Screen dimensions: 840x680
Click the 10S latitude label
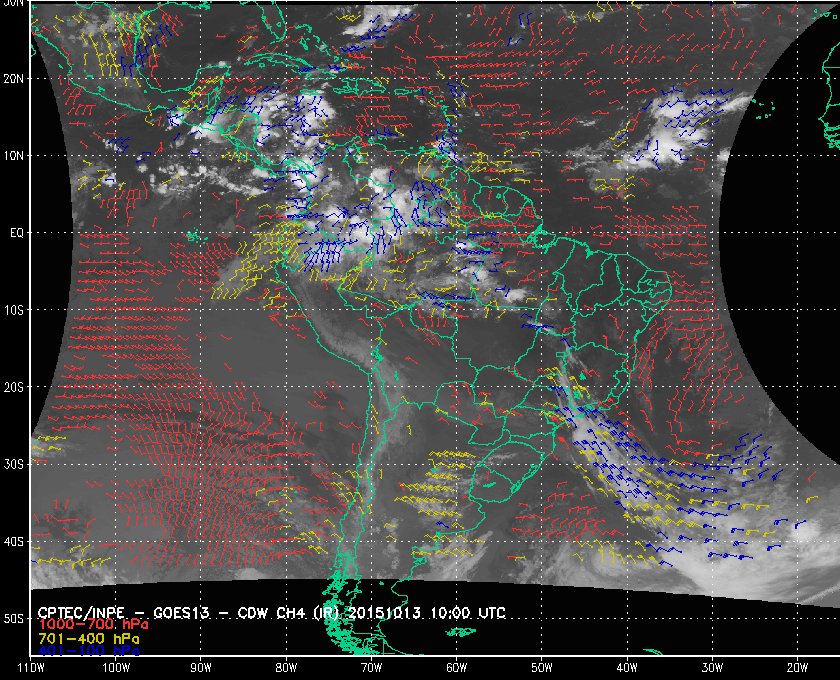[x=13, y=310]
